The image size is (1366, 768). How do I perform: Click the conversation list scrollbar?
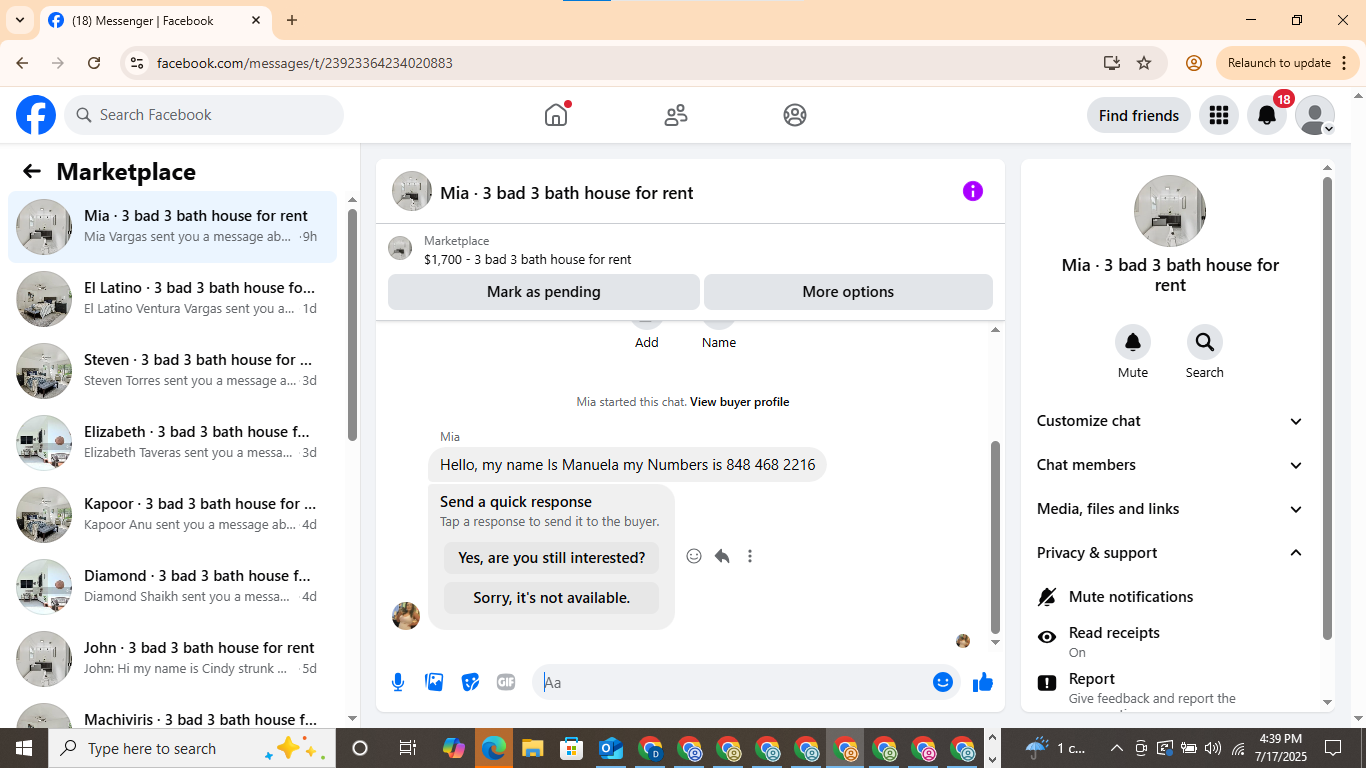point(352,325)
